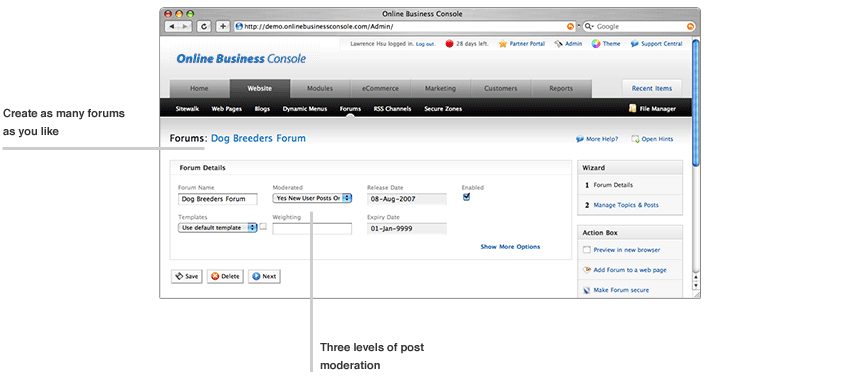
Task: Click the small template edit icon beside Templates
Action: point(263,227)
